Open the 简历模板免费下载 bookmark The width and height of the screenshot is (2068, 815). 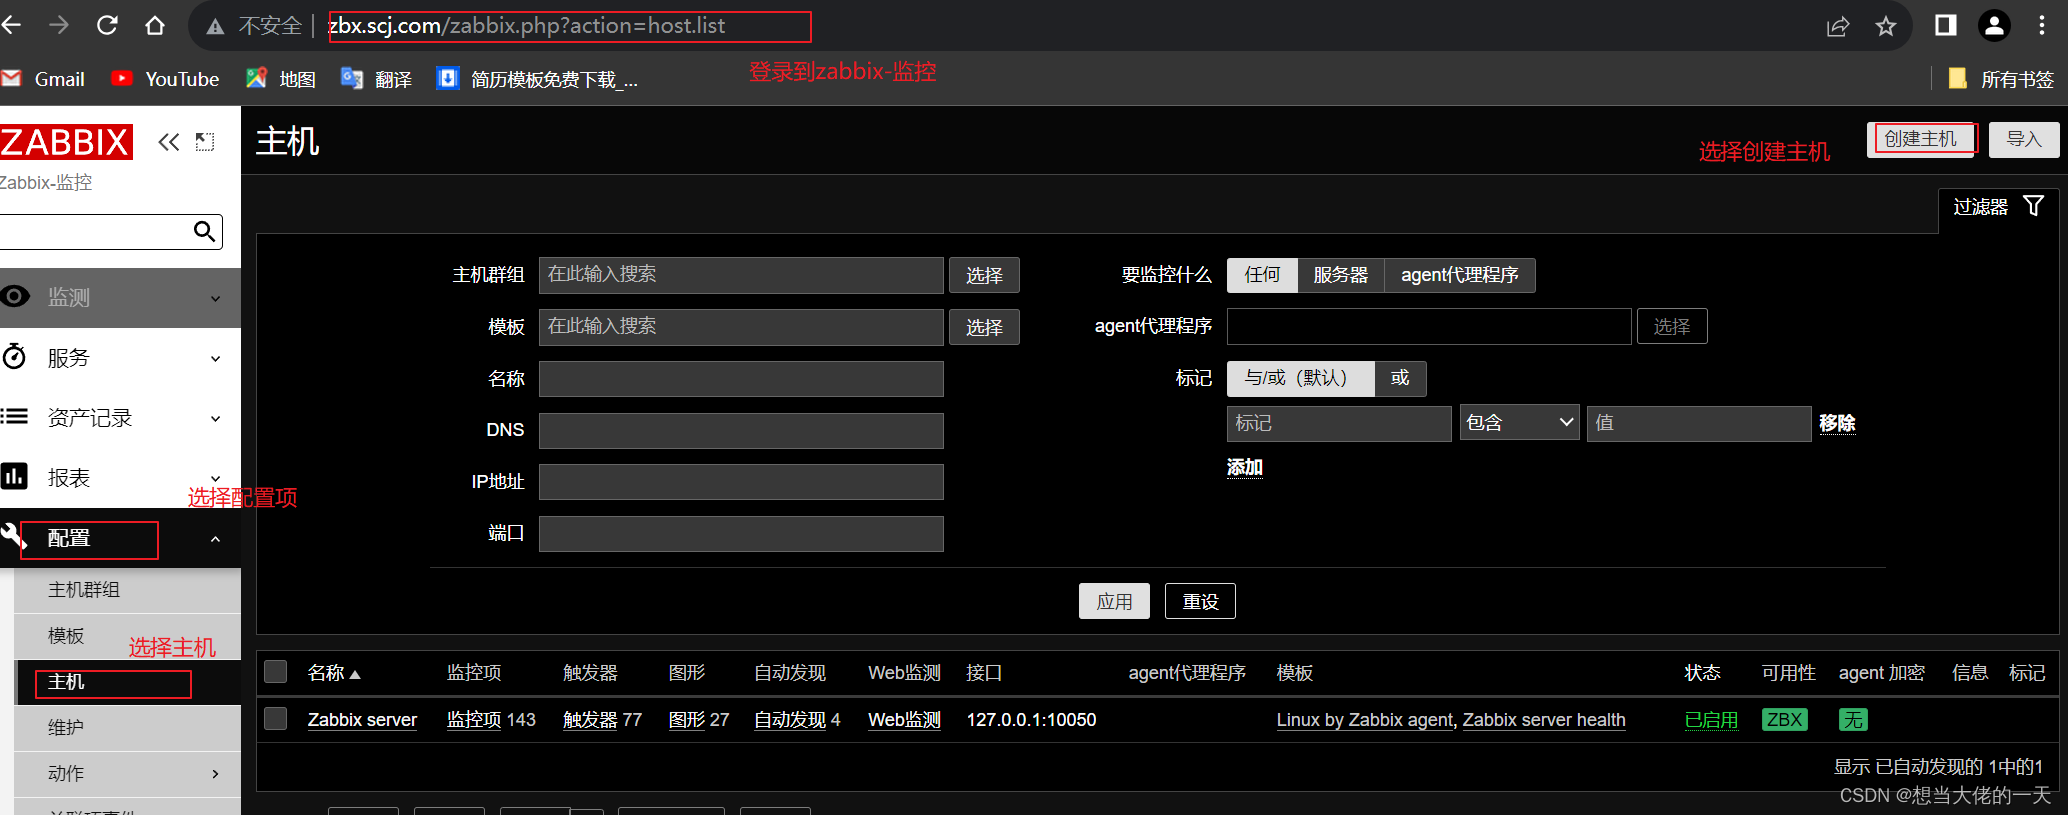(538, 79)
